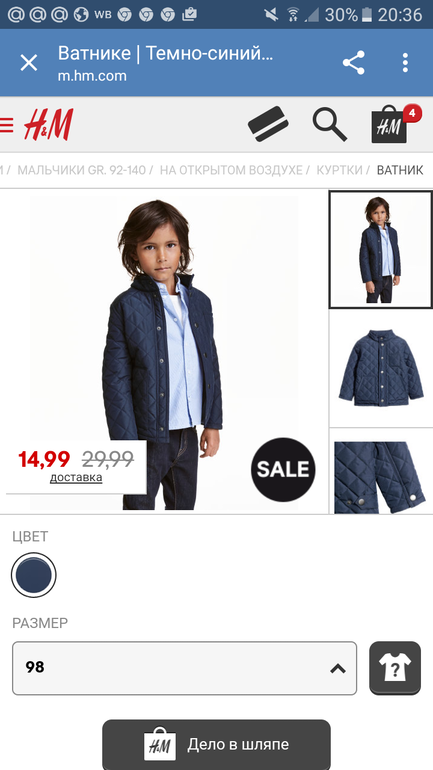Click the red H&M logo
433x770 pixels.
pyautogui.click(x=49, y=125)
